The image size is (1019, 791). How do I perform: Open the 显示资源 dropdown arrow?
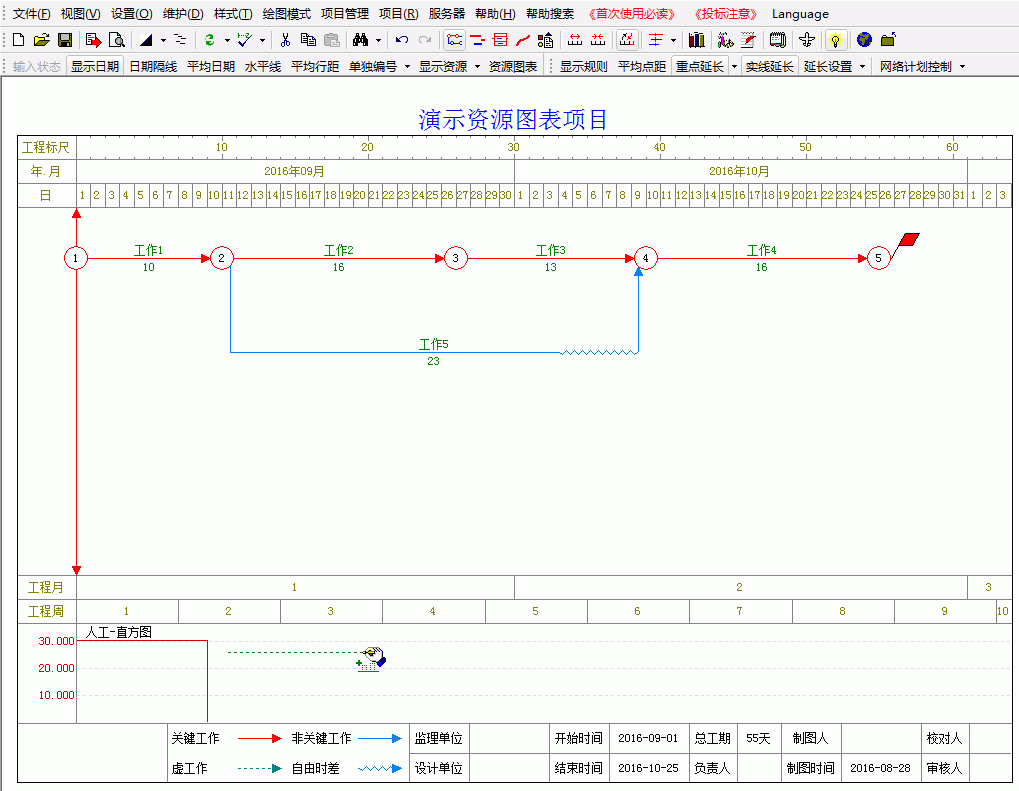[x=477, y=66]
